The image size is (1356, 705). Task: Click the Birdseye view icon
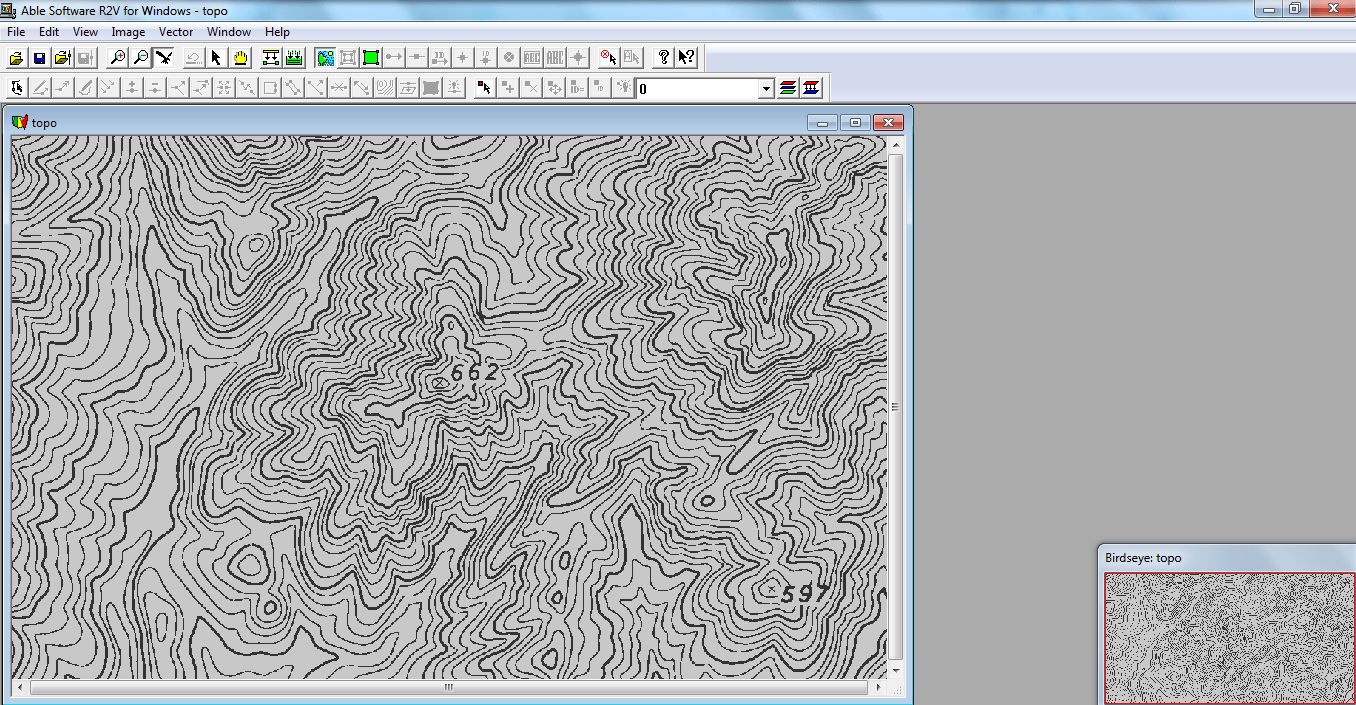coord(164,58)
